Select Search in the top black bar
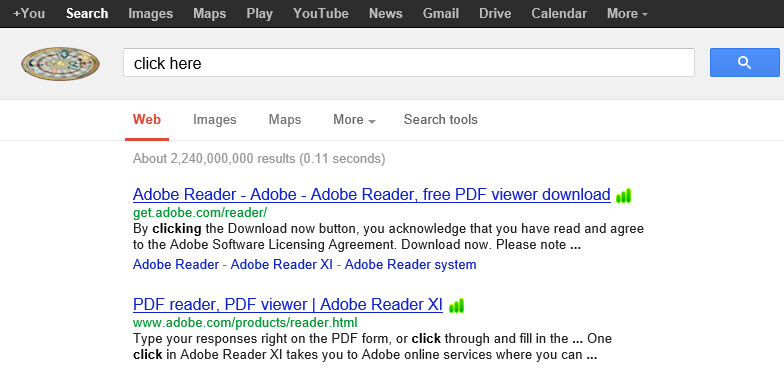Screen dimensions: 784x368 coord(87,14)
